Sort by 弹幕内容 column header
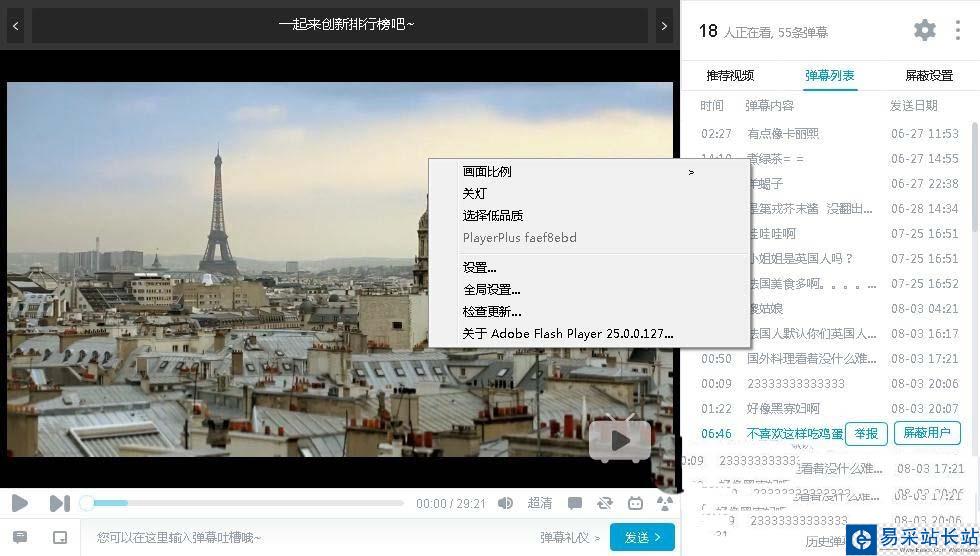 coord(769,106)
